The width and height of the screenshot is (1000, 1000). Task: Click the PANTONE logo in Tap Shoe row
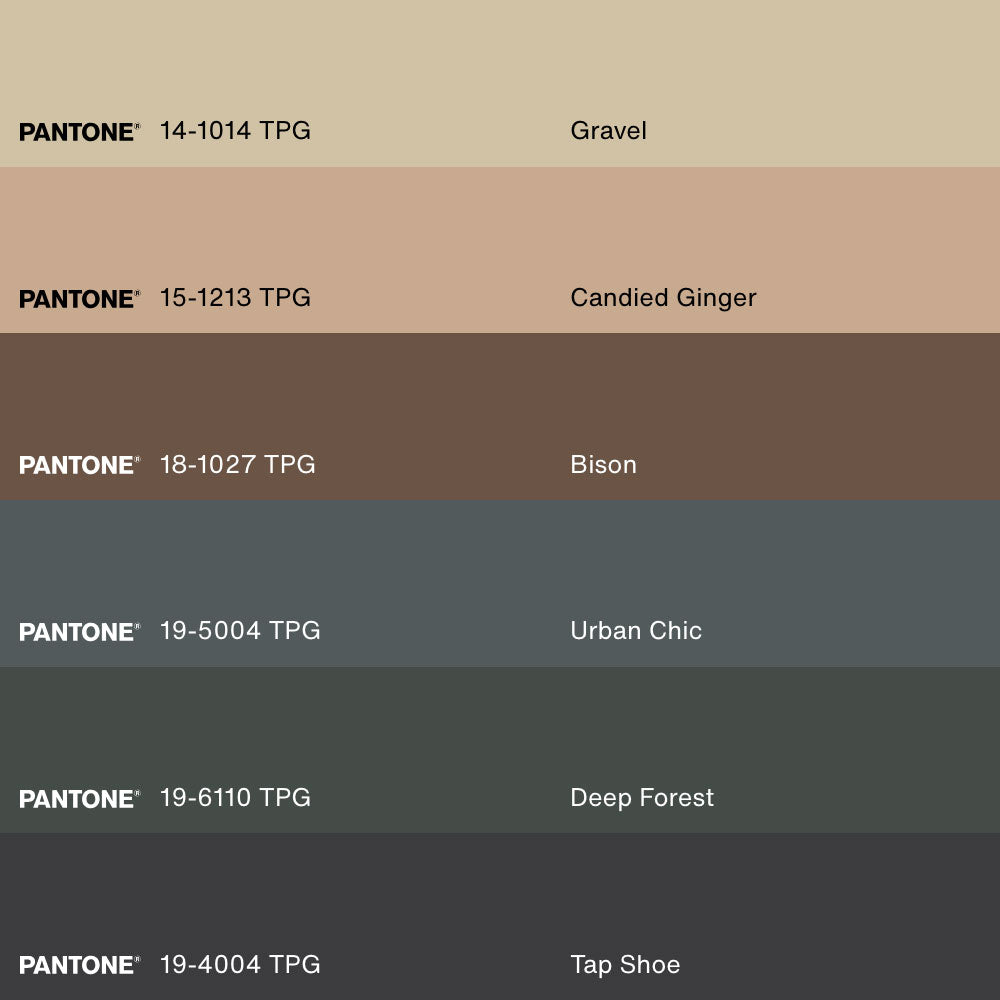(x=79, y=965)
